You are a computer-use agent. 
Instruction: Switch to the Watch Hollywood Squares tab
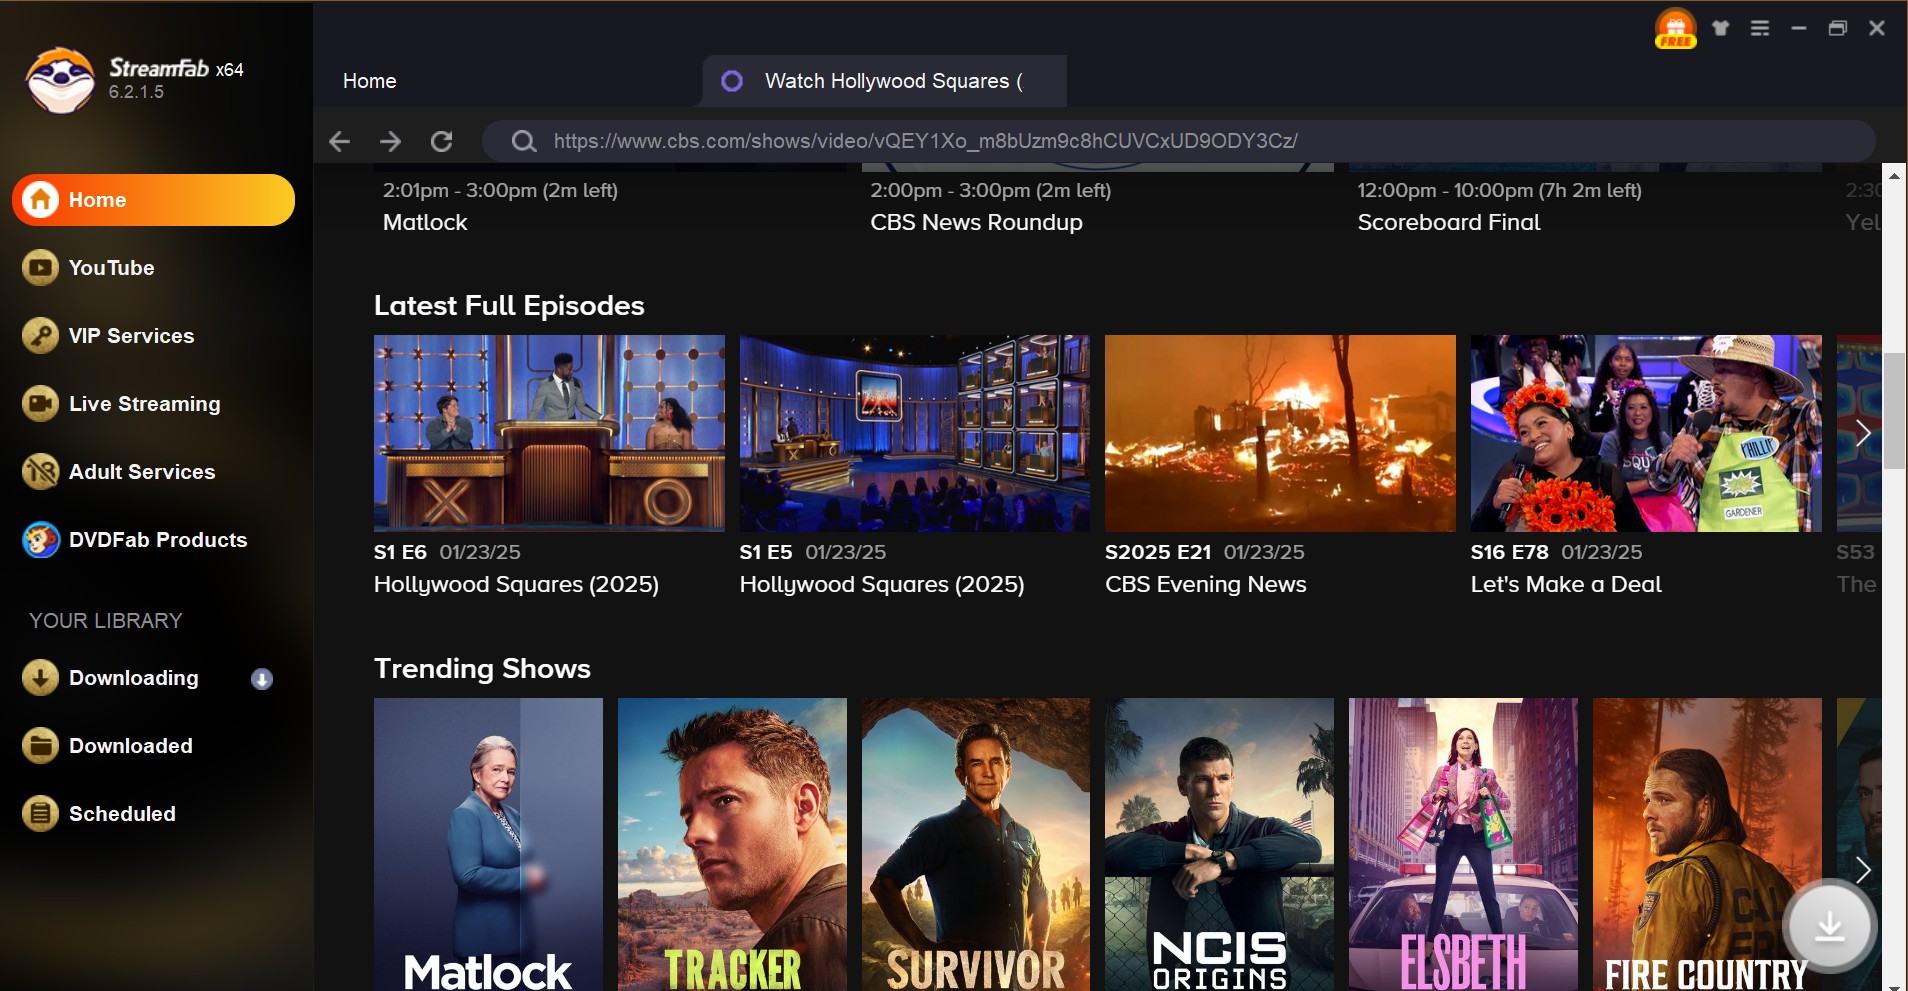click(884, 81)
